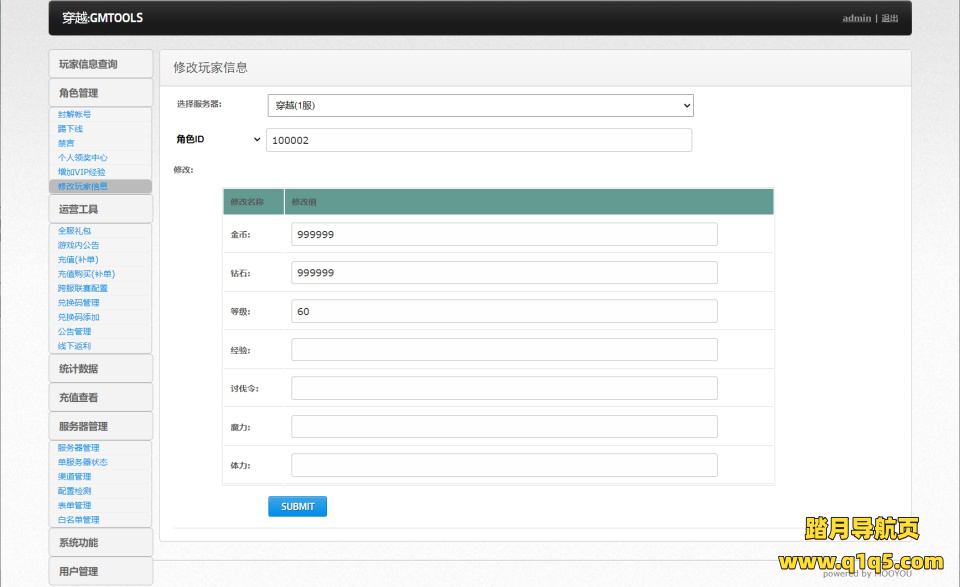Open the 选择服务器 dropdown showing 穿越(1服)
Viewport: 960px width, 587px height.
tap(480, 105)
